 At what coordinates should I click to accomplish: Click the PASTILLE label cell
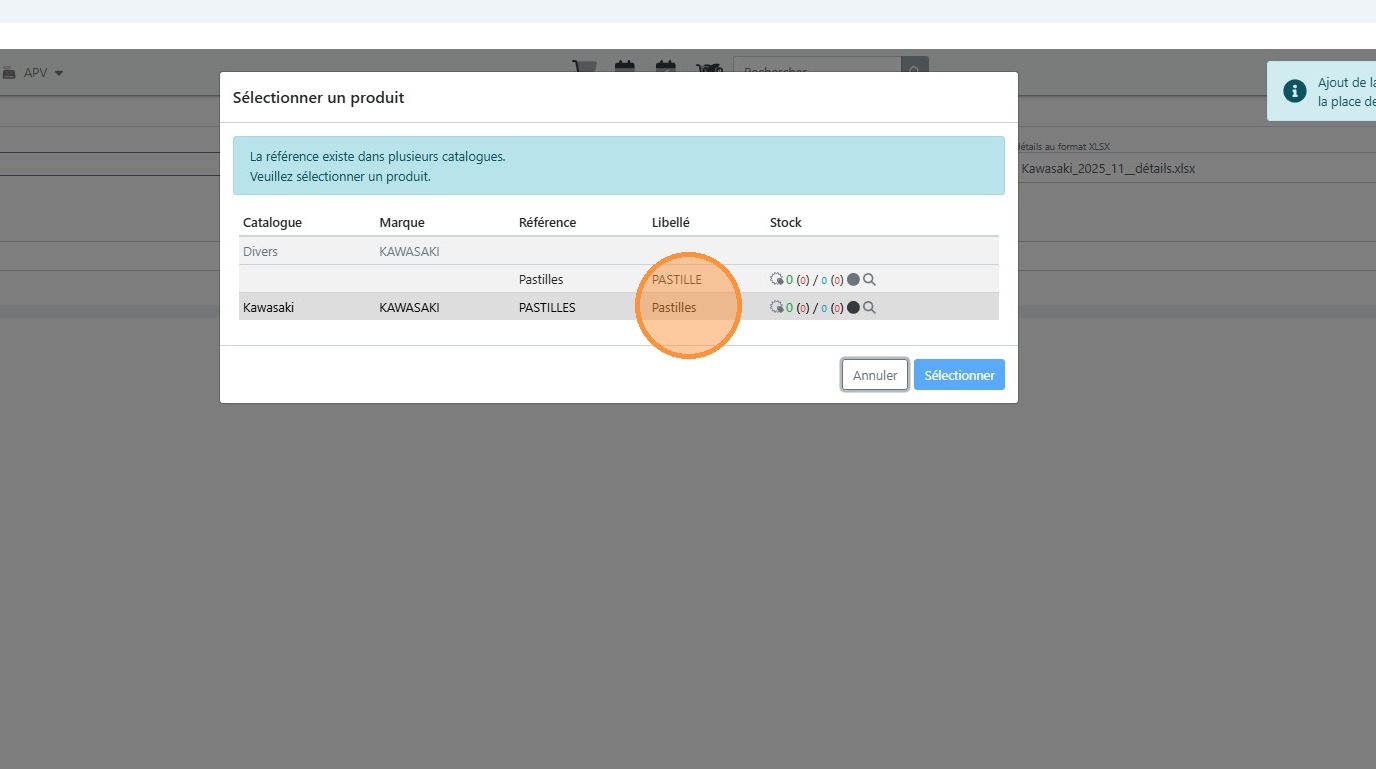coord(677,280)
